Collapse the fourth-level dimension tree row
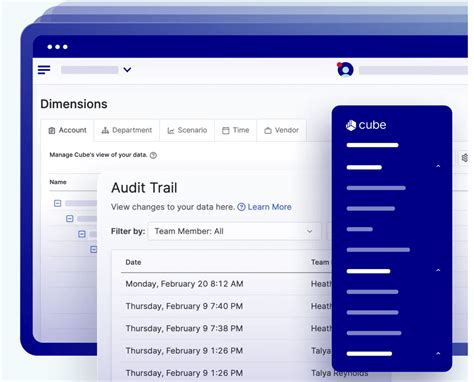The width and height of the screenshot is (474, 382). (x=94, y=249)
